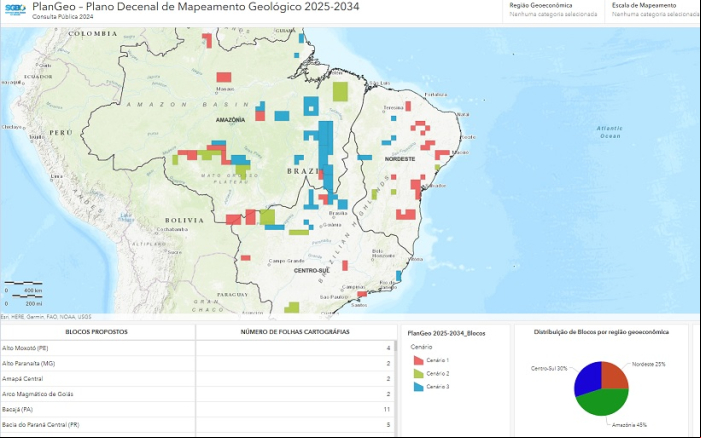This screenshot has width=701, height=438.
Task: Click the red block near Campo Grande
Action: coord(245,258)
